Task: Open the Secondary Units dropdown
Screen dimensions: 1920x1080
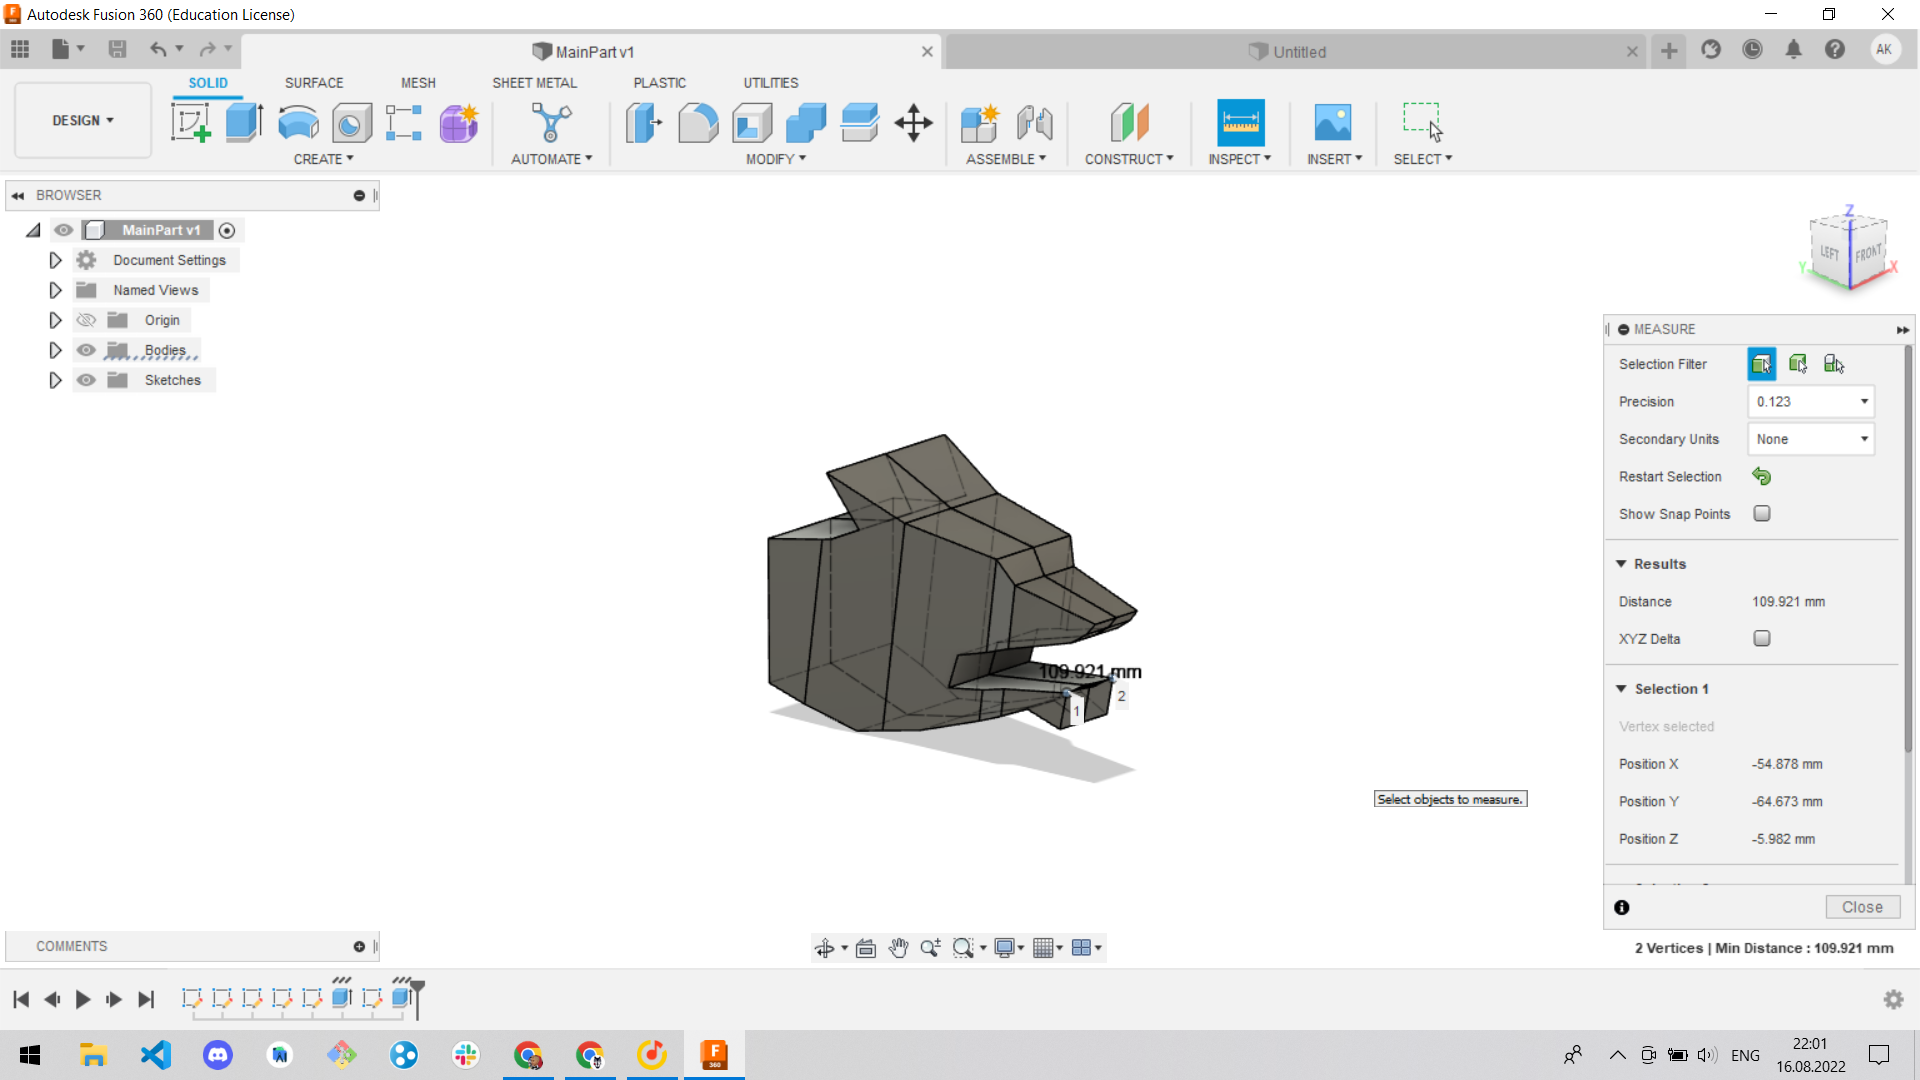Action: (x=1811, y=439)
